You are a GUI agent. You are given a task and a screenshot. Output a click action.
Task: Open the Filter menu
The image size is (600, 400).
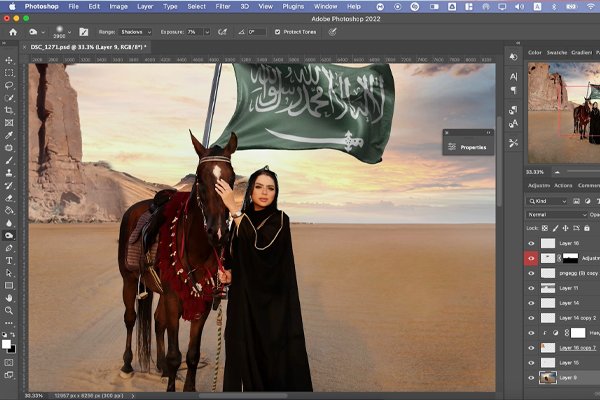point(223,7)
